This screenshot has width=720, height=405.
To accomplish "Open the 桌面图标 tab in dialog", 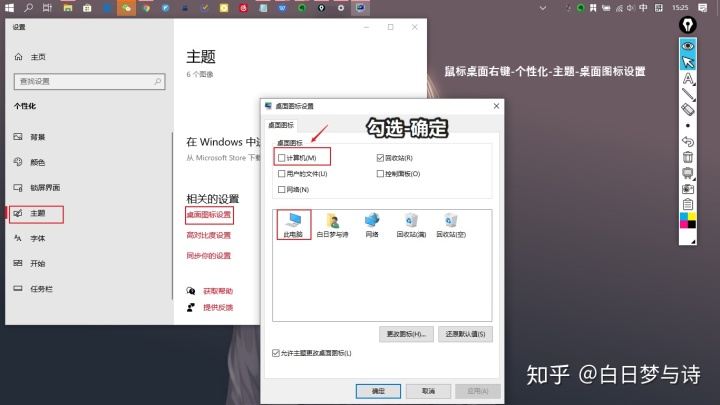I will coord(281,125).
